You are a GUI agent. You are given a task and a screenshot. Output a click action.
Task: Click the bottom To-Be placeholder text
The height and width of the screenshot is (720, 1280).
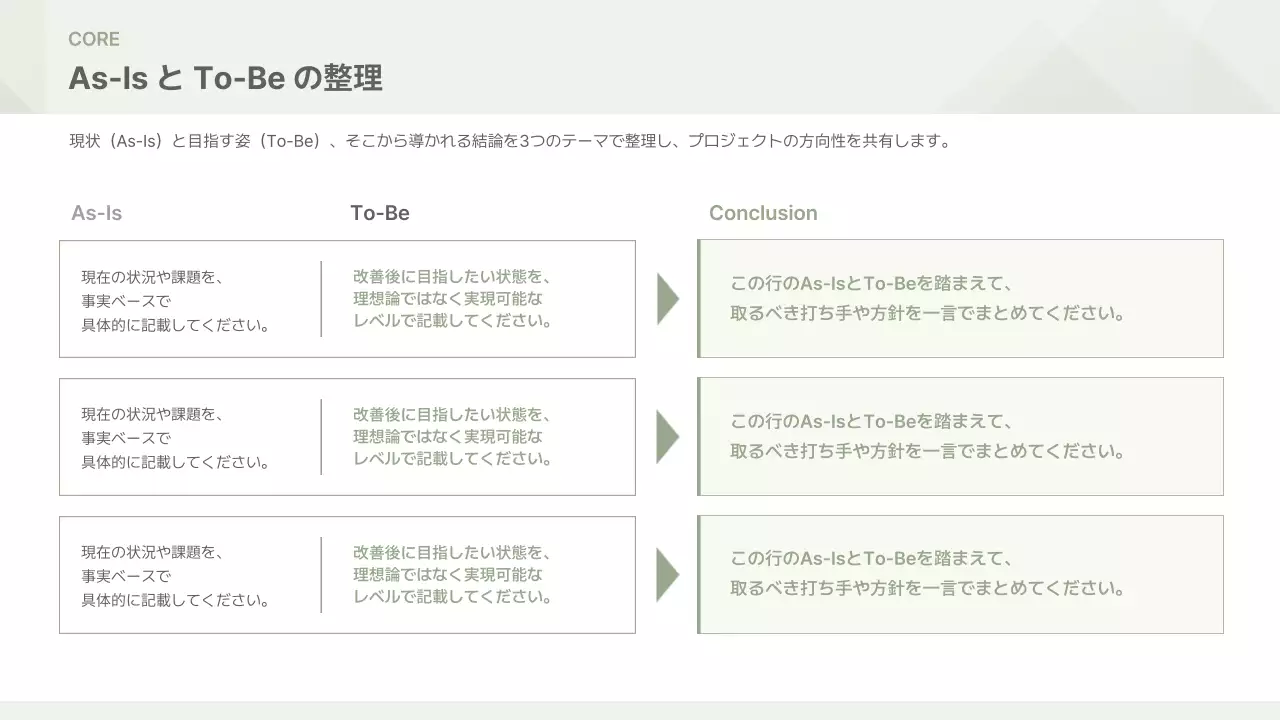pos(452,574)
